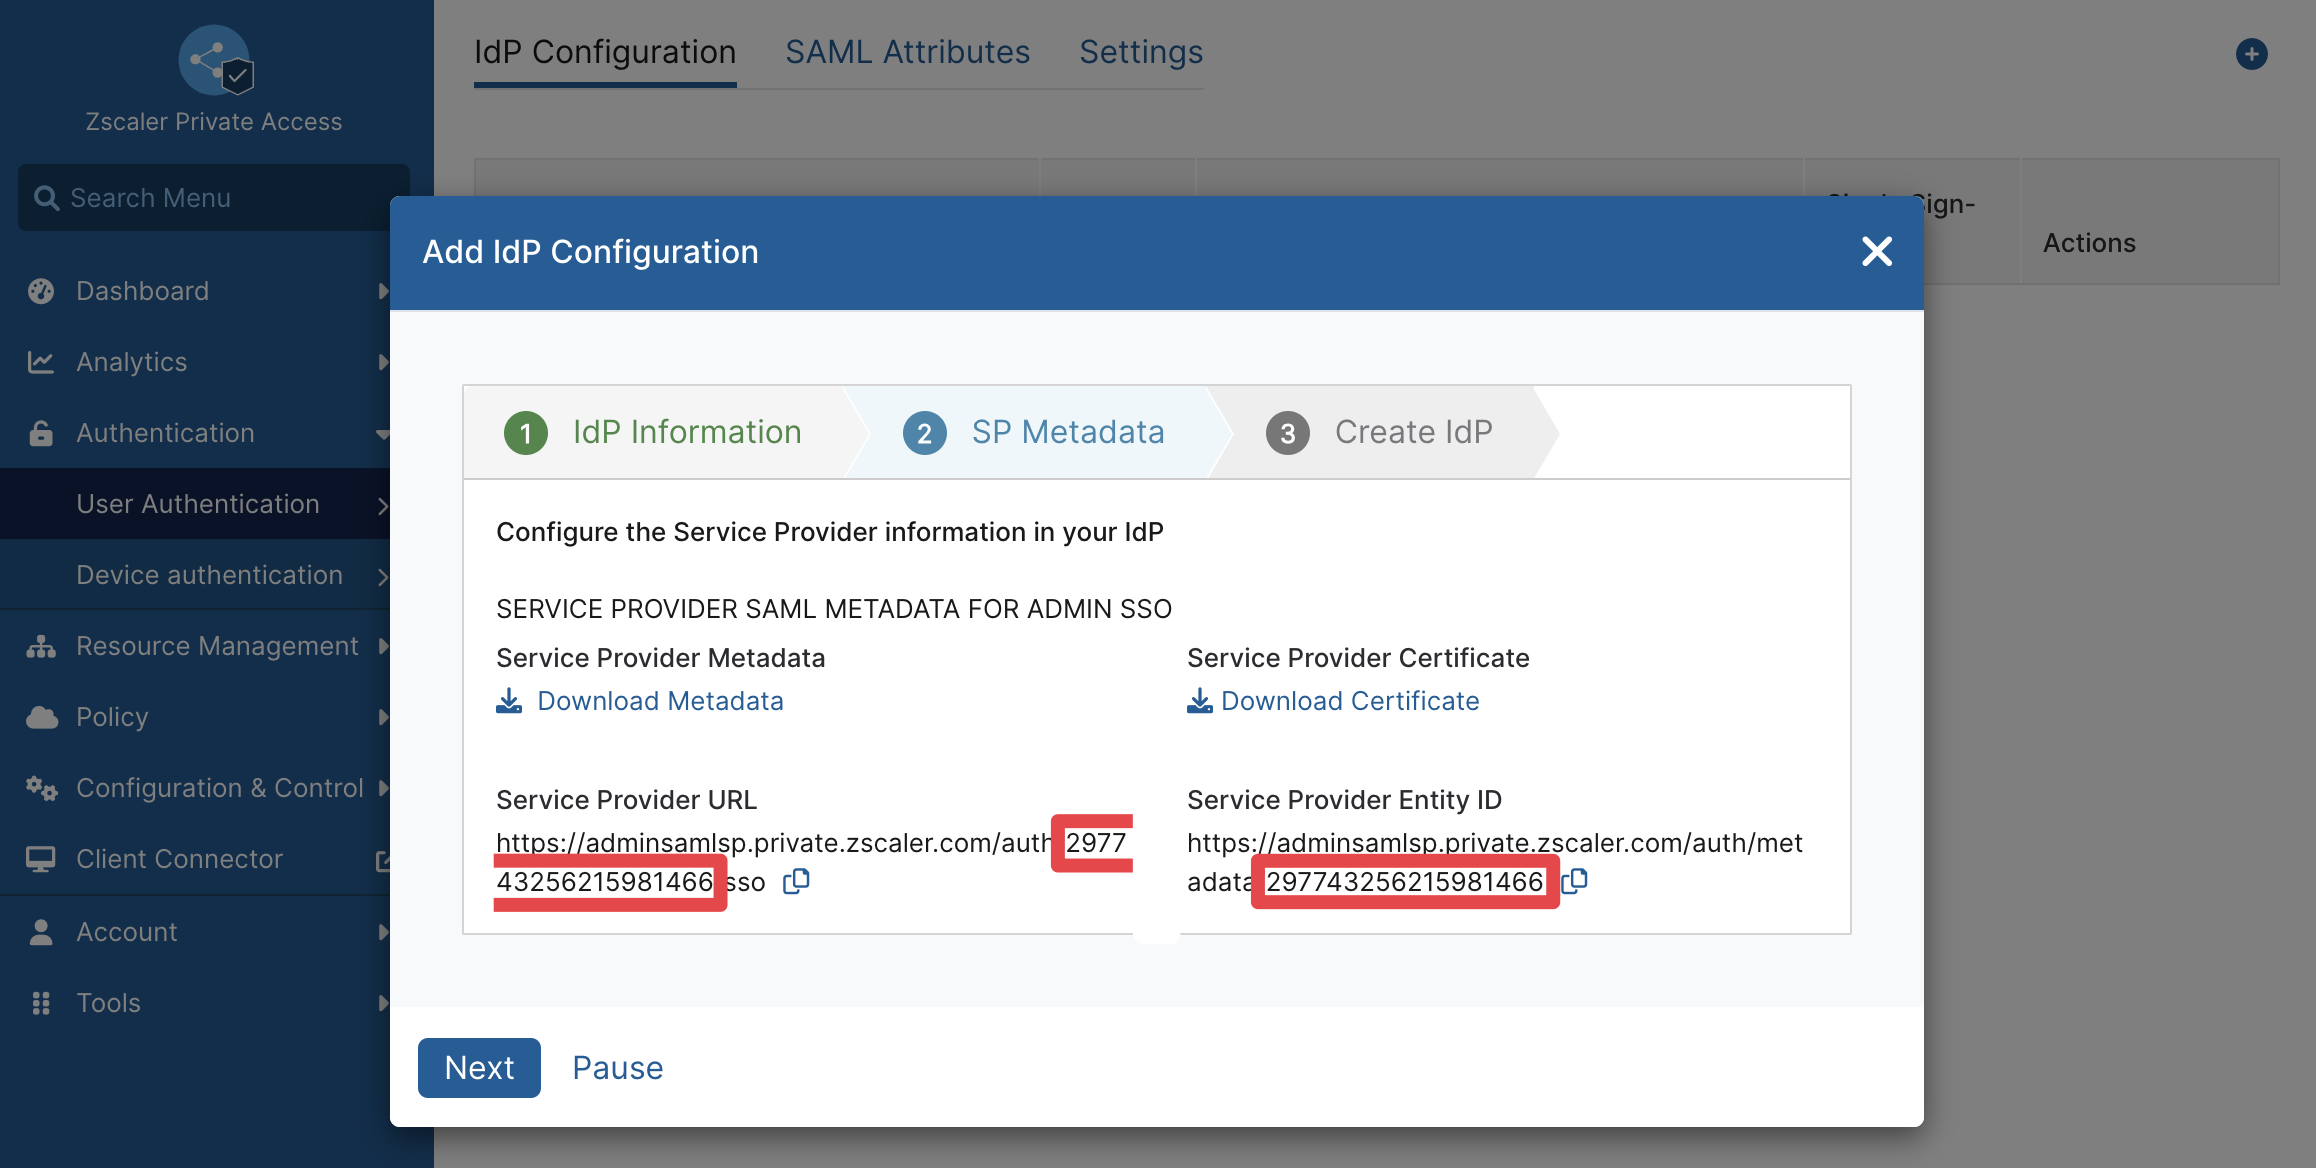Image resolution: width=2316 pixels, height=1168 pixels.
Task: Click the search magnifier icon in the menu
Action: pos(46,198)
